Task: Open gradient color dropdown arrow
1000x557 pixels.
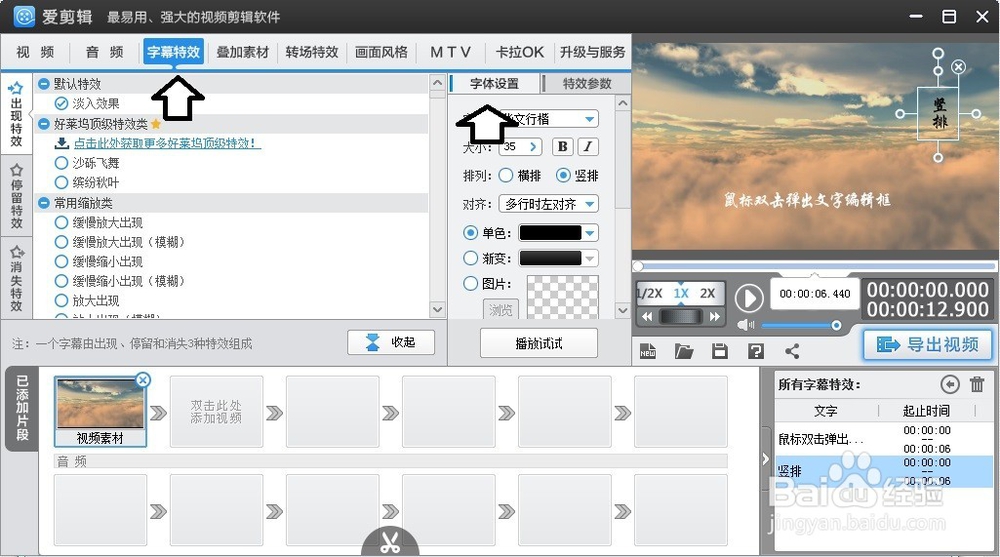Action: (x=590, y=258)
